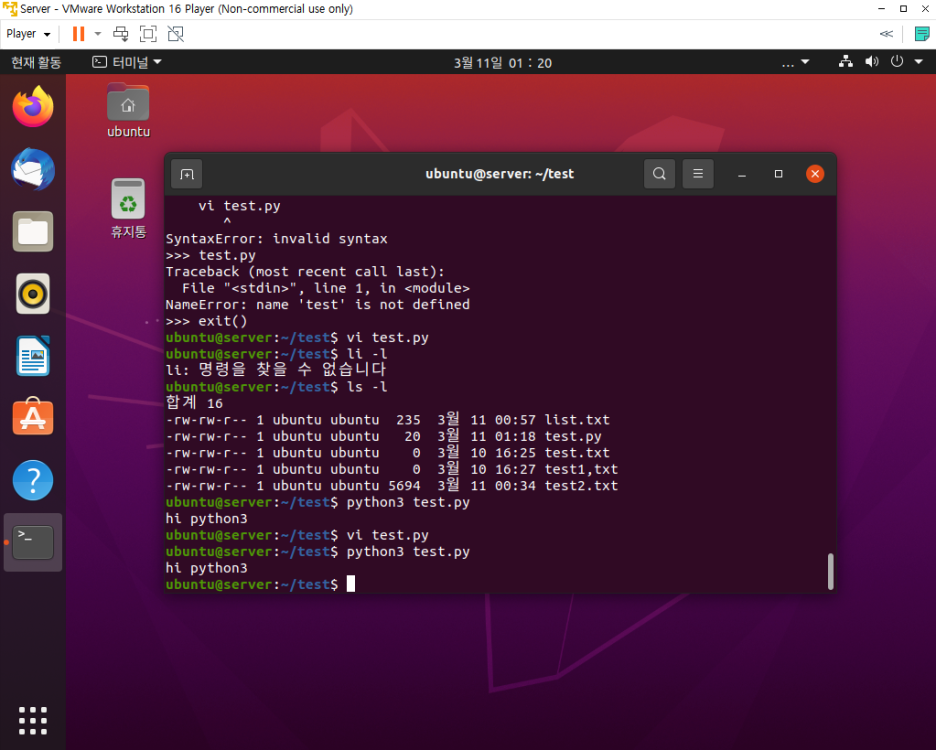Click the 5694 file size value
Screen dimensions: 936x750
[x=404, y=485]
